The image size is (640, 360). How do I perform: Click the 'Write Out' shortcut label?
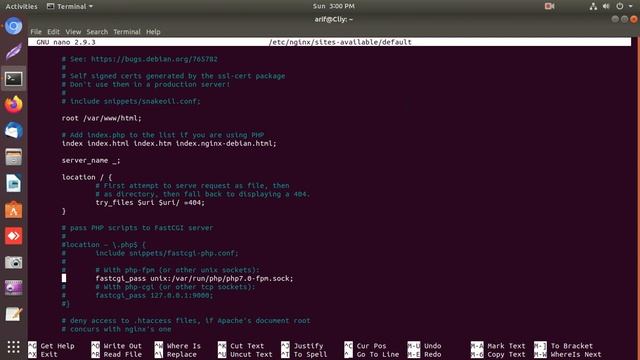click(x=122, y=346)
